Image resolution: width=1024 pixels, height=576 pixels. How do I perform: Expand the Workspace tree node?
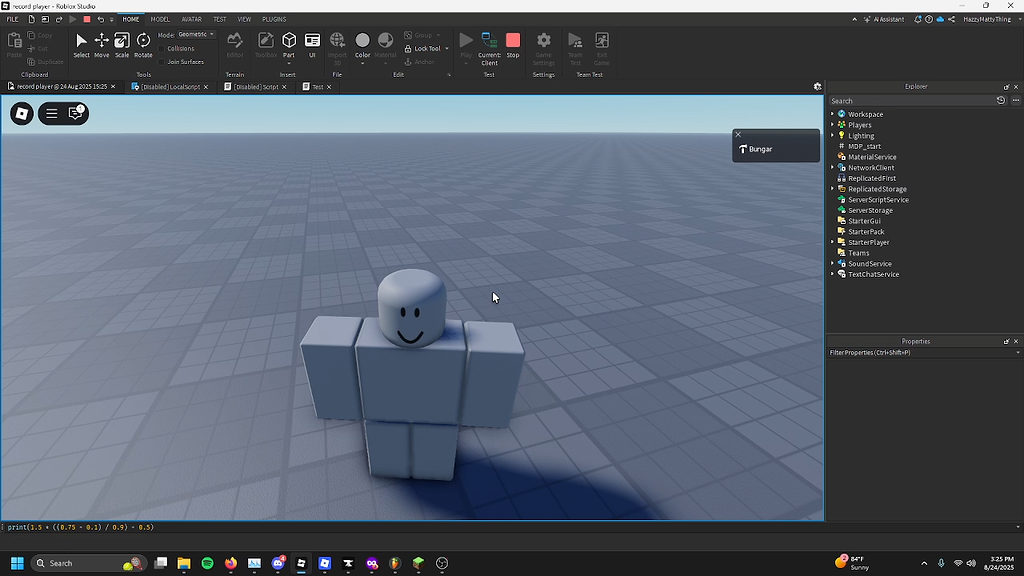point(833,114)
